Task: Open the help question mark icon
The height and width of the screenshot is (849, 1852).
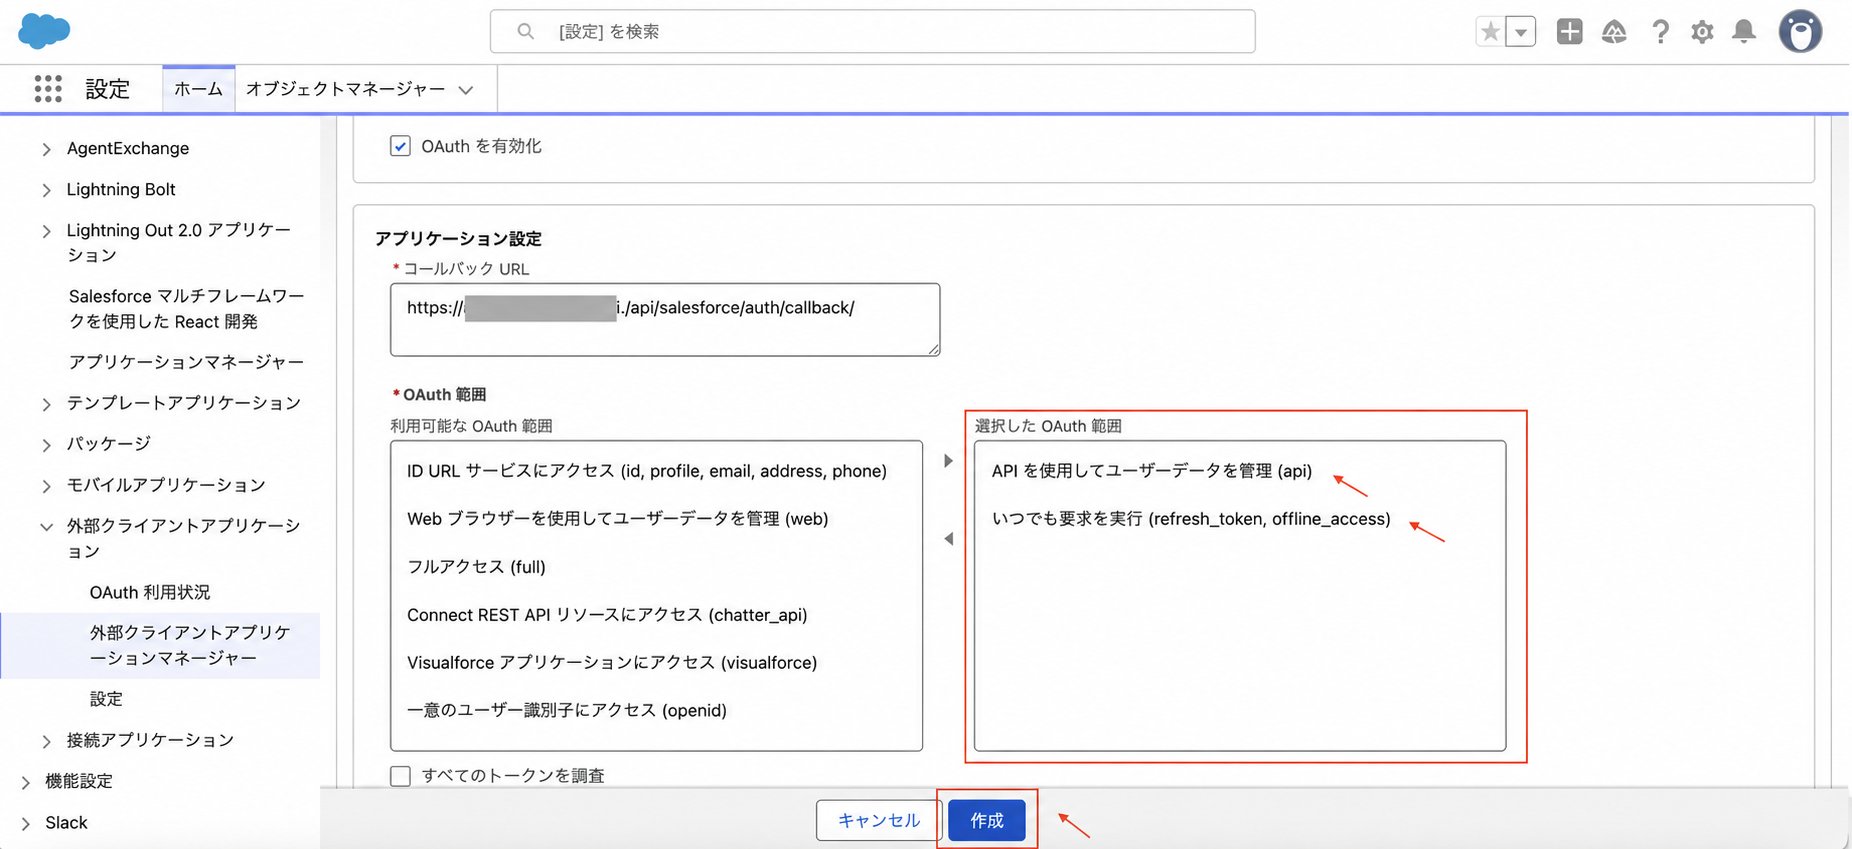Action: [1661, 32]
